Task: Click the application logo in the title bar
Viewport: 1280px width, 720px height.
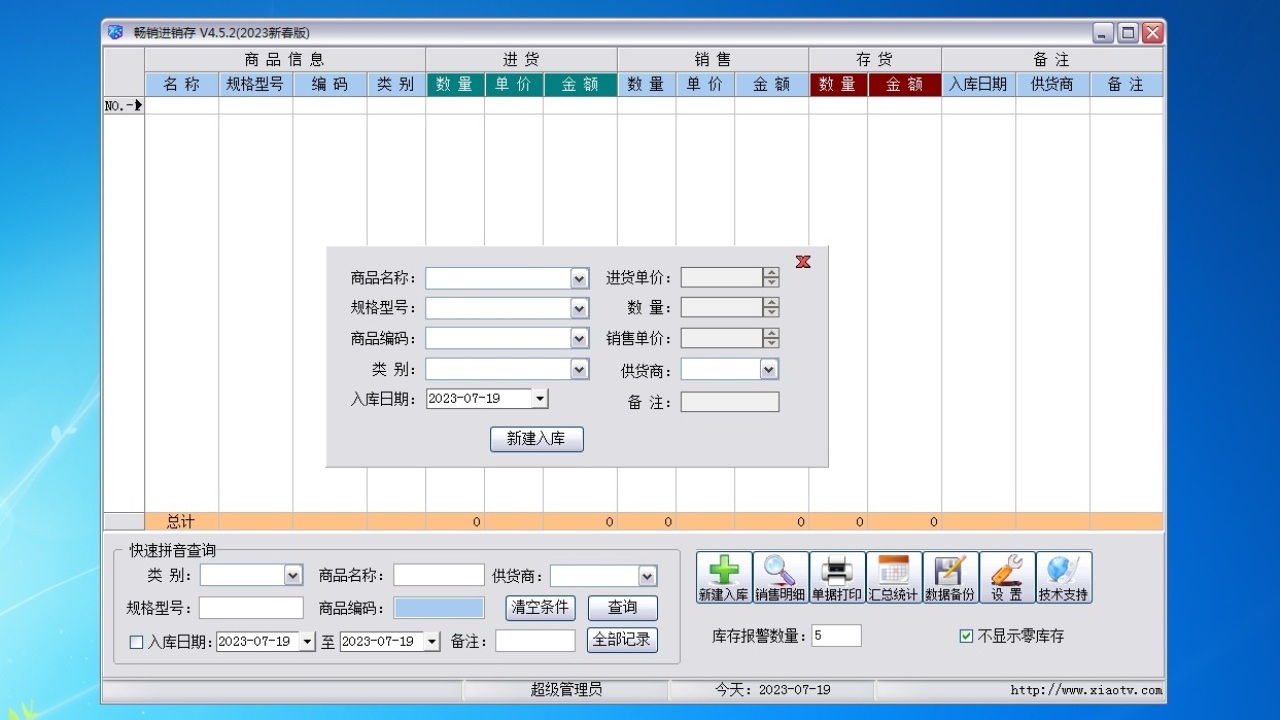Action: pos(115,32)
